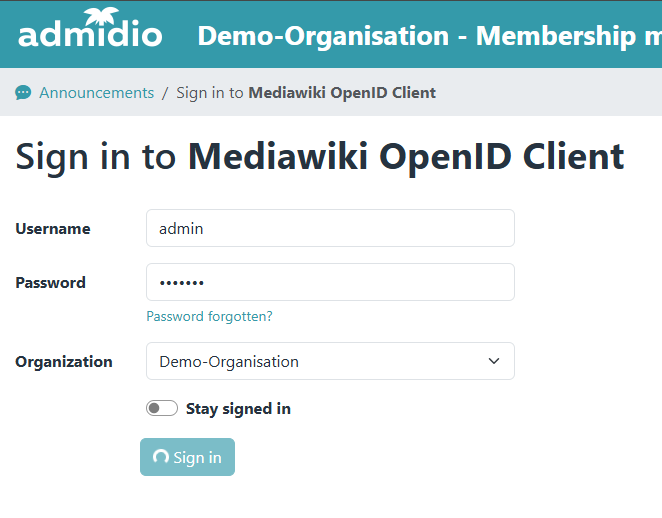The width and height of the screenshot is (662, 518).
Task: Click the loading spinner icon in Sign in
Action: tap(160, 457)
